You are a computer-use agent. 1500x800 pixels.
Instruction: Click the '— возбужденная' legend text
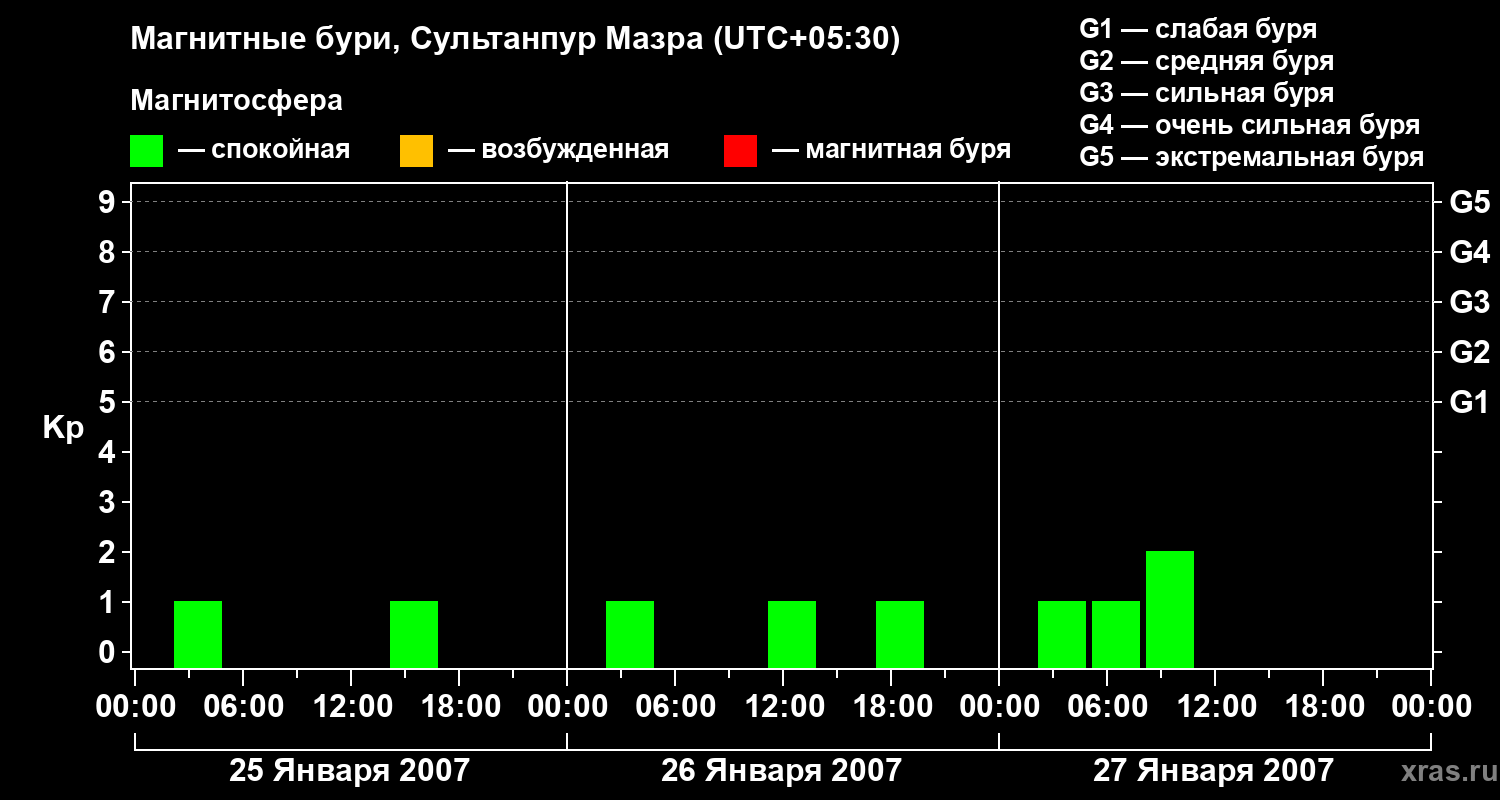coord(558,150)
